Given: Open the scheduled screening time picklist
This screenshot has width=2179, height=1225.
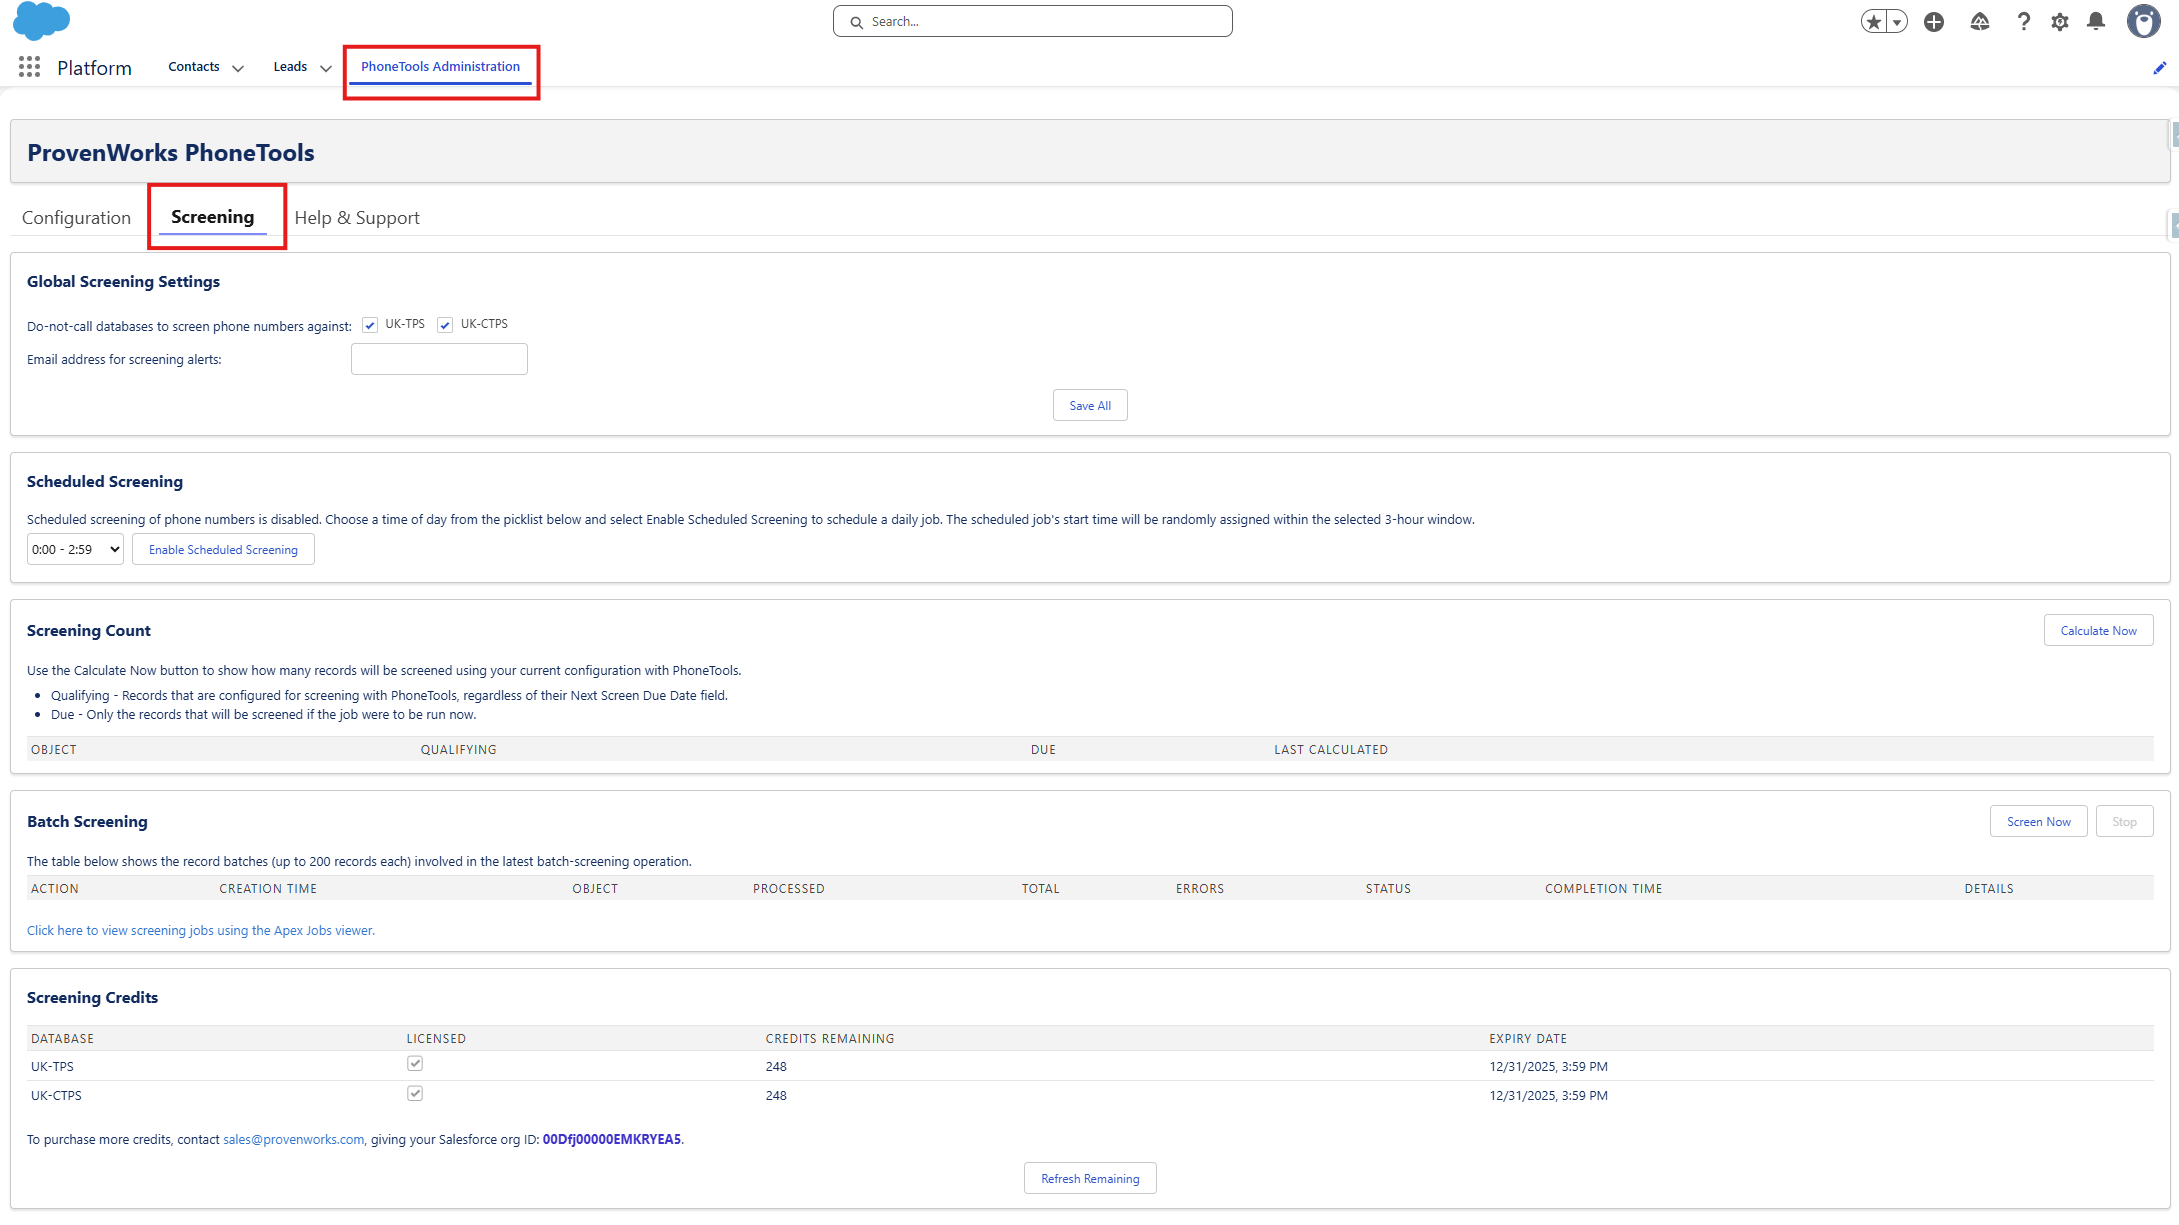Looking at the screenshot, I should (75, 549).
